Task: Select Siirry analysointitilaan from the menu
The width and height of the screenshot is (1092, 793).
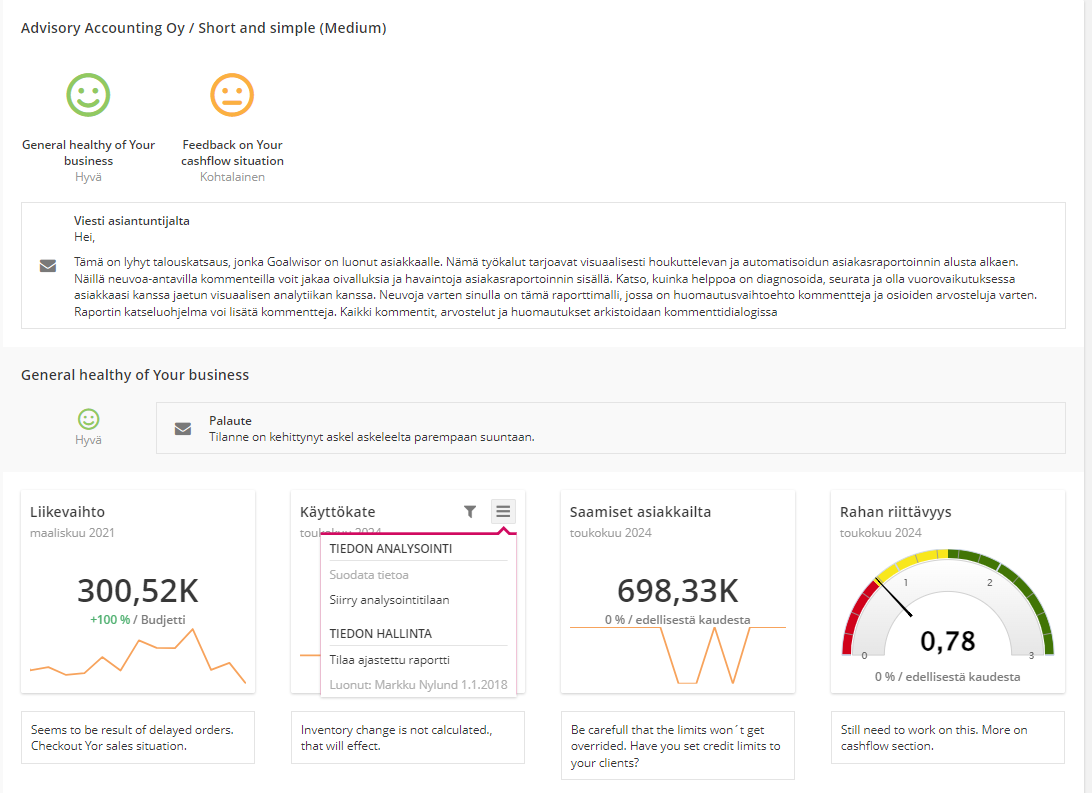Action: click(389, 600)
